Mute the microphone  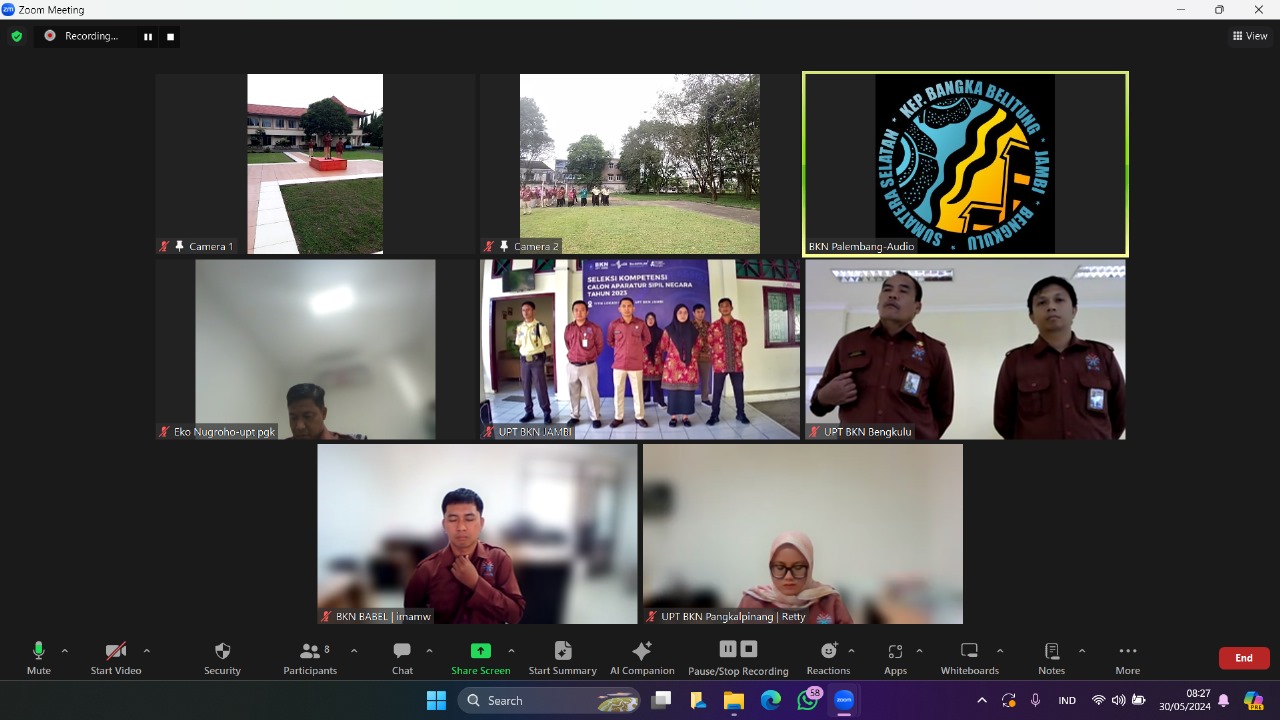tap(39, 657)
